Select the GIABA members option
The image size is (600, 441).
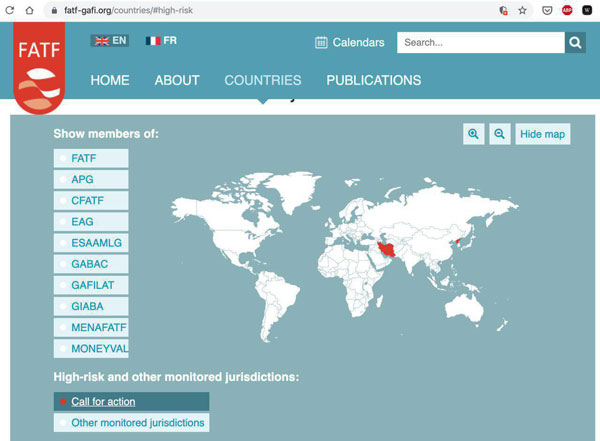[91, 306]
